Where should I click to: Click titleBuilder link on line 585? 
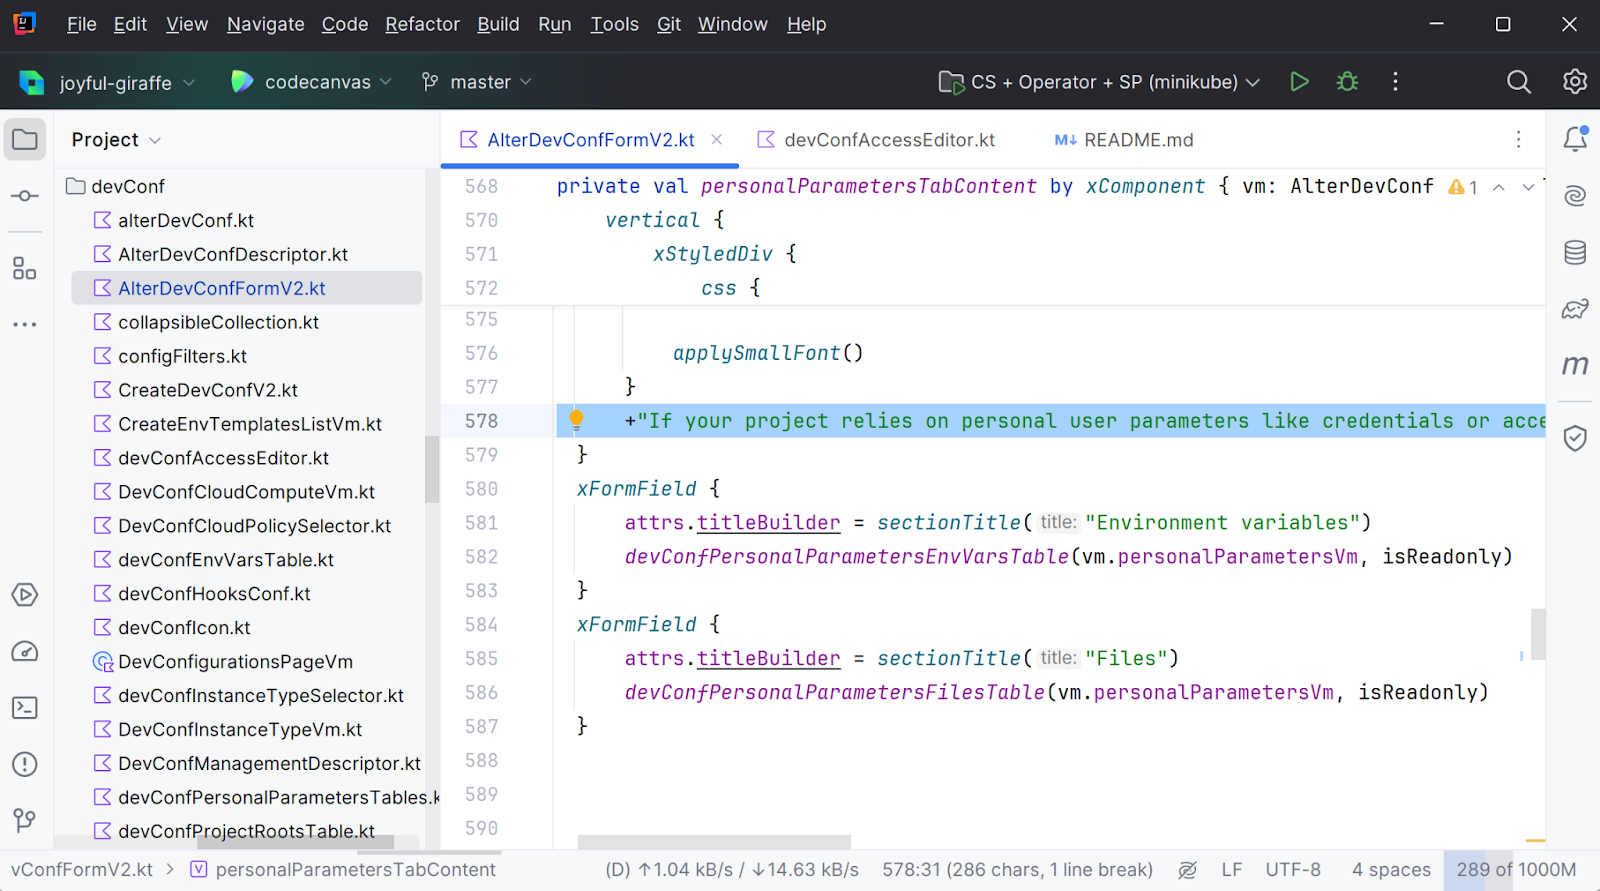click(x=768, y=659)
